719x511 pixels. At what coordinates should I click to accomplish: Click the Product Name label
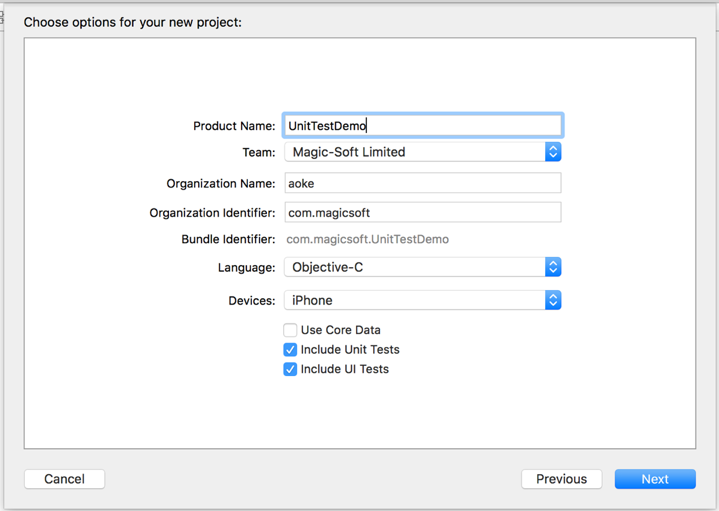point(234,126)
